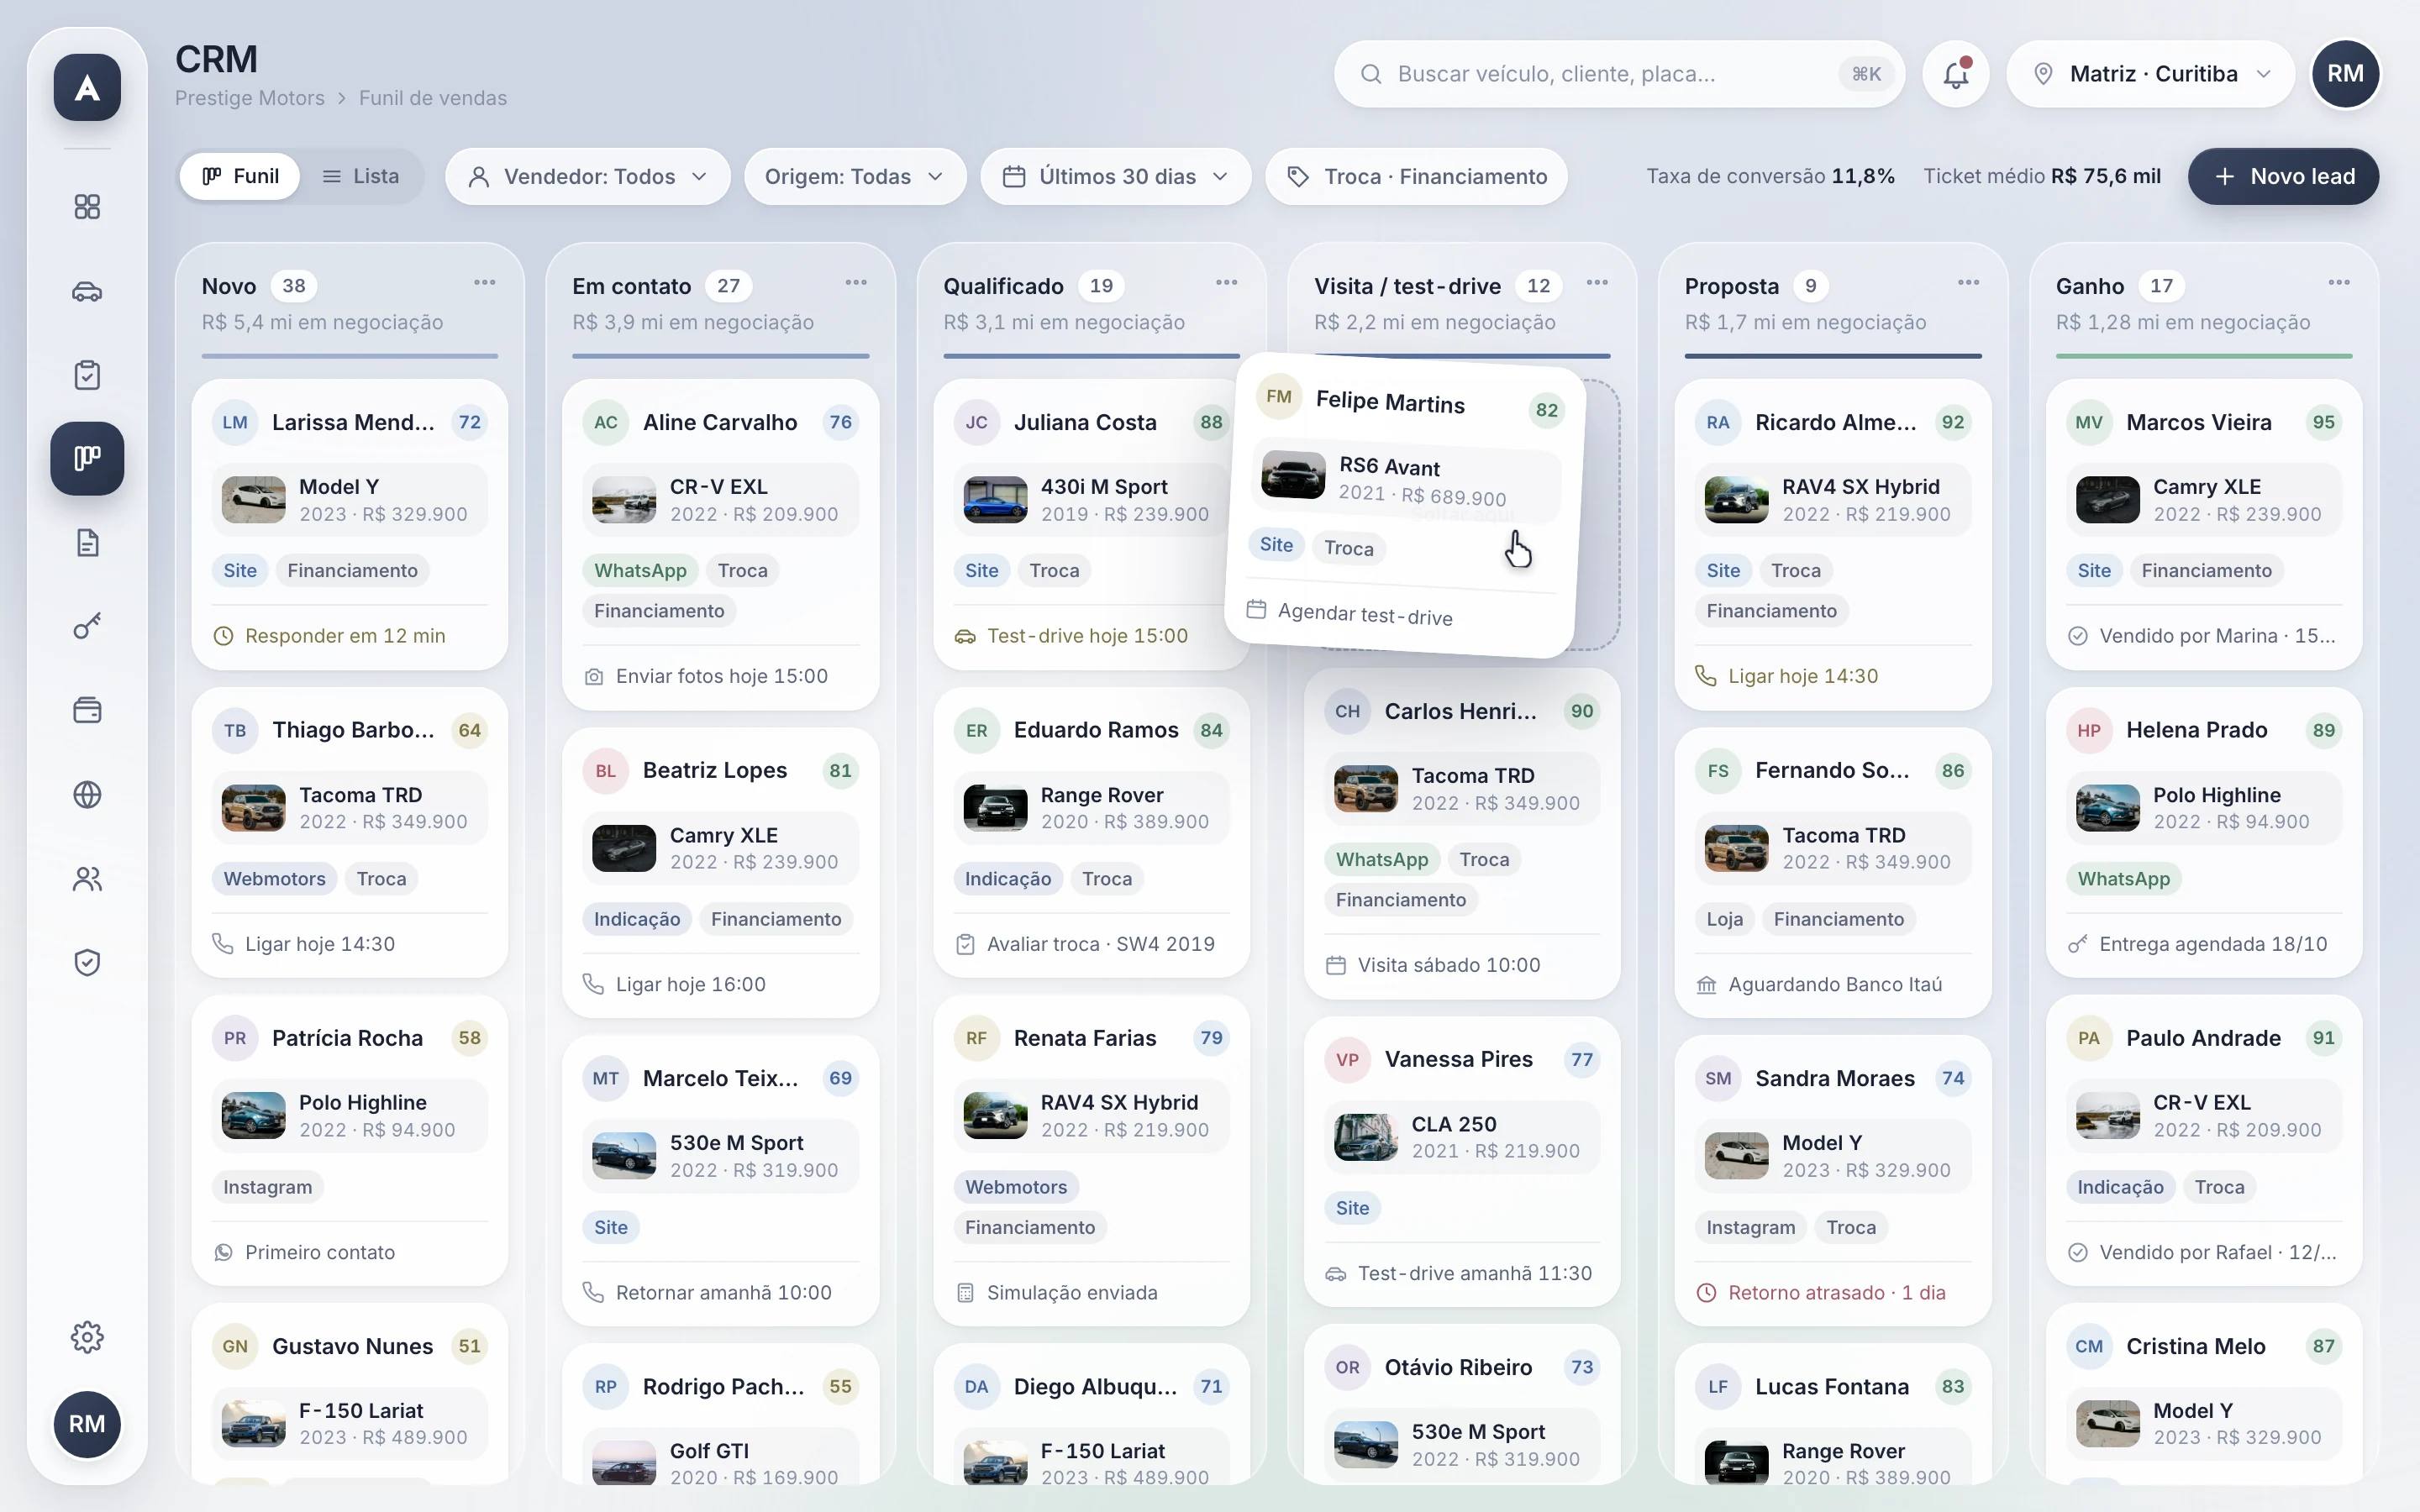
Task: Focus the vehicle/client search field
Action: coord(1619,74)
